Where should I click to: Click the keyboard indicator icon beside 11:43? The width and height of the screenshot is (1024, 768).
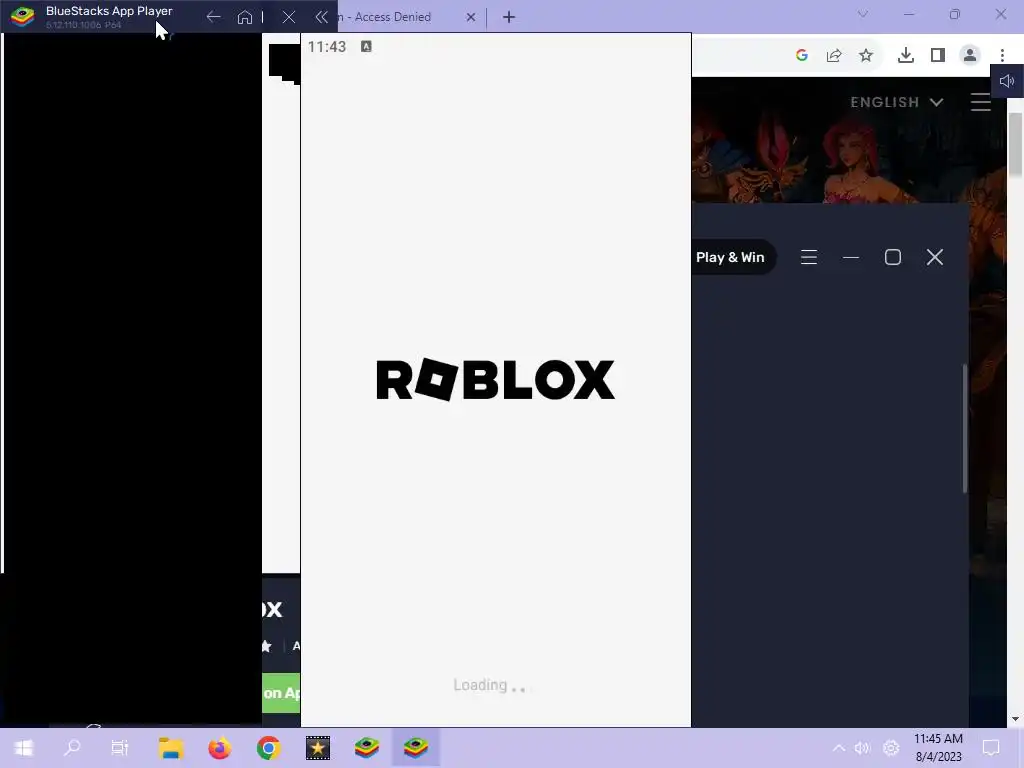click(366, 46)
